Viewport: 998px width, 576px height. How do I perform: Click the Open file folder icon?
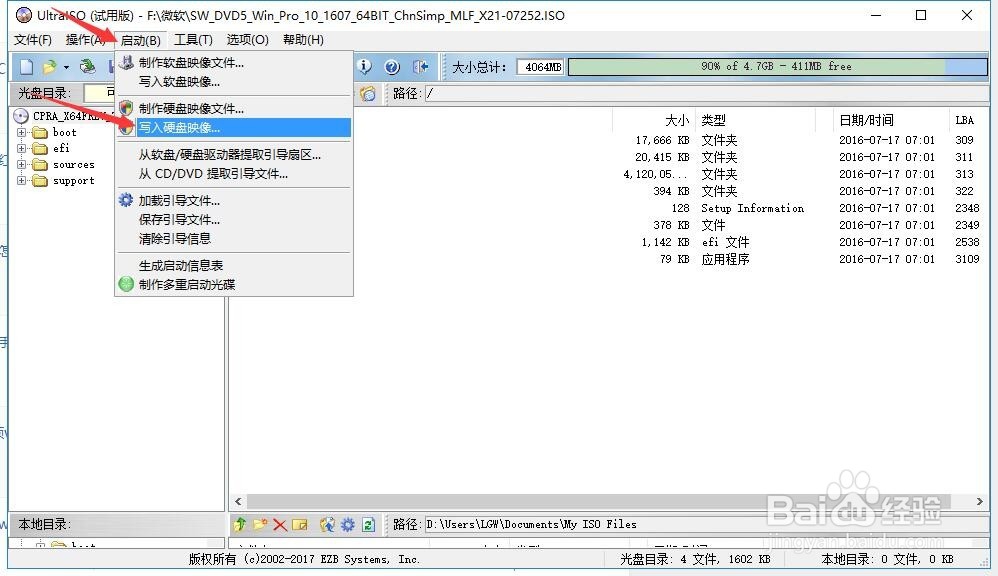click(49, 66)
